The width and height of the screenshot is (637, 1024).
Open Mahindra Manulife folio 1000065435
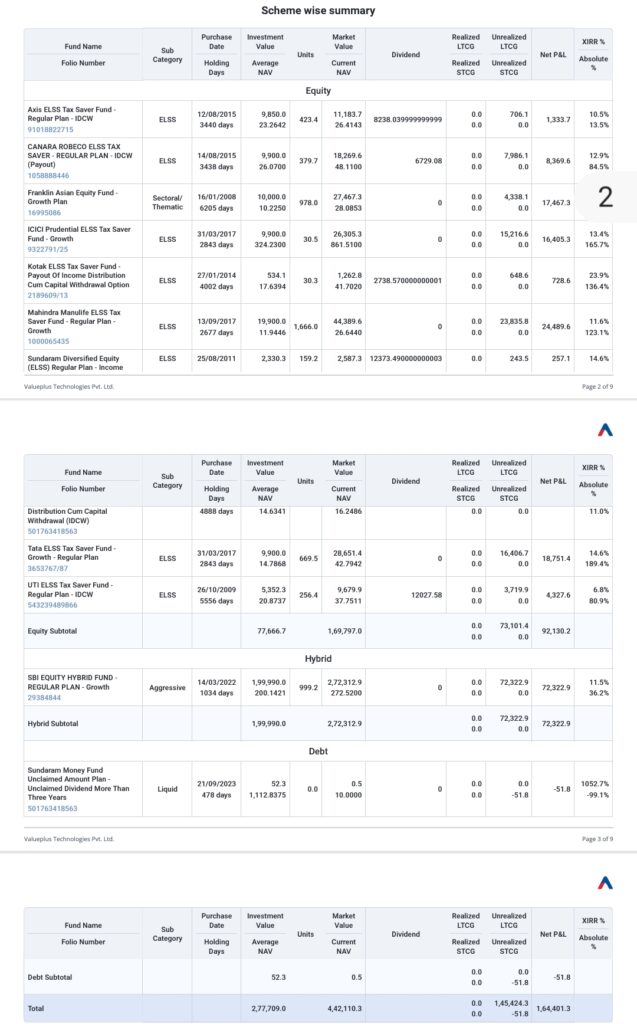[48, 342]
